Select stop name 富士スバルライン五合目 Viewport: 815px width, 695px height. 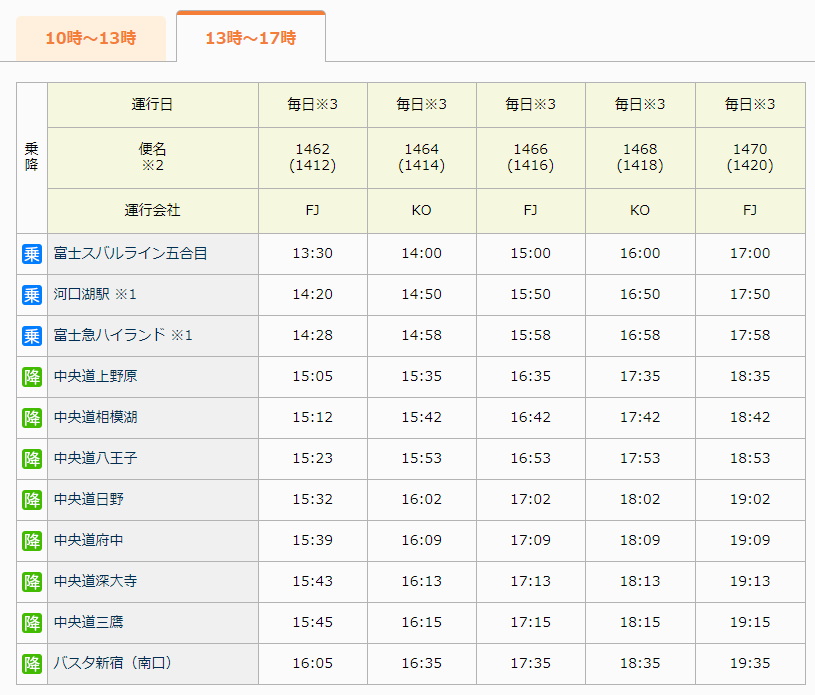[130, 253]
